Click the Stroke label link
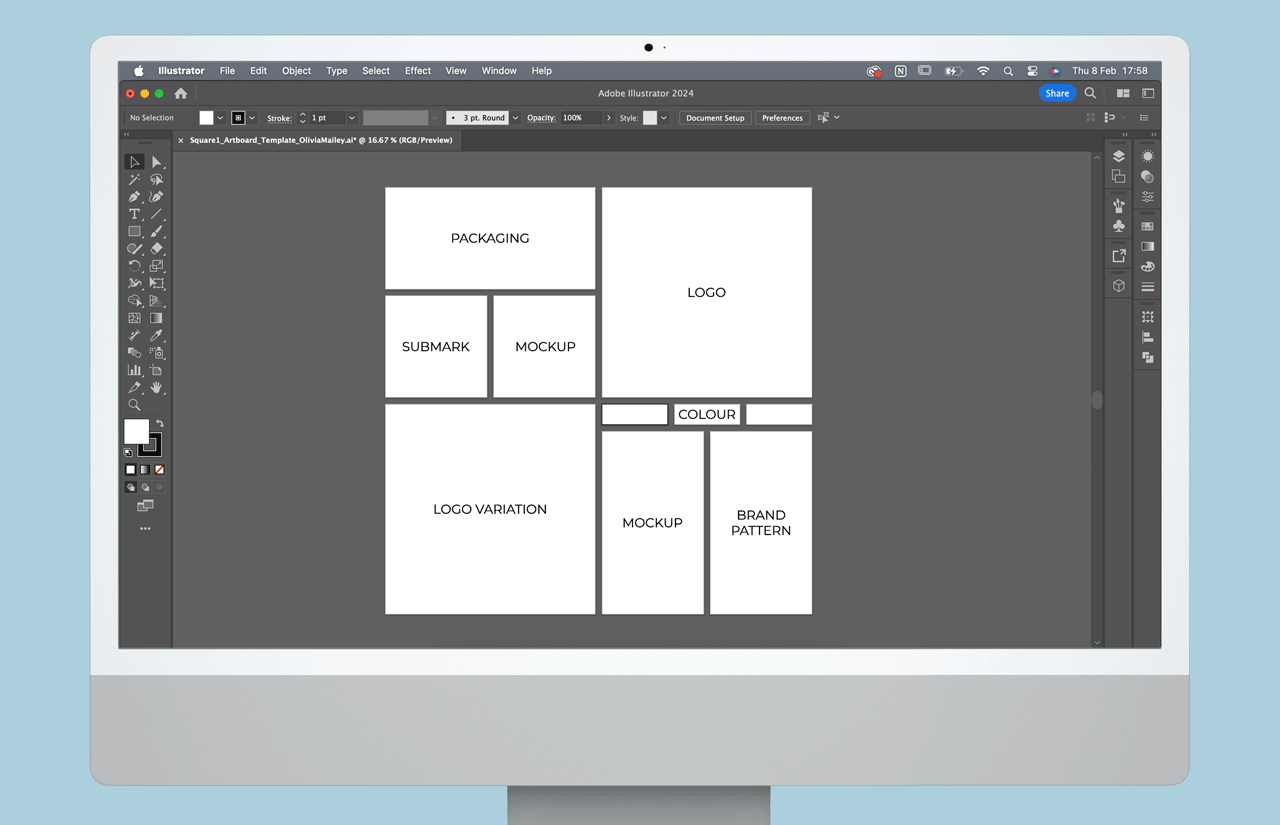 [x=279, y=118]
